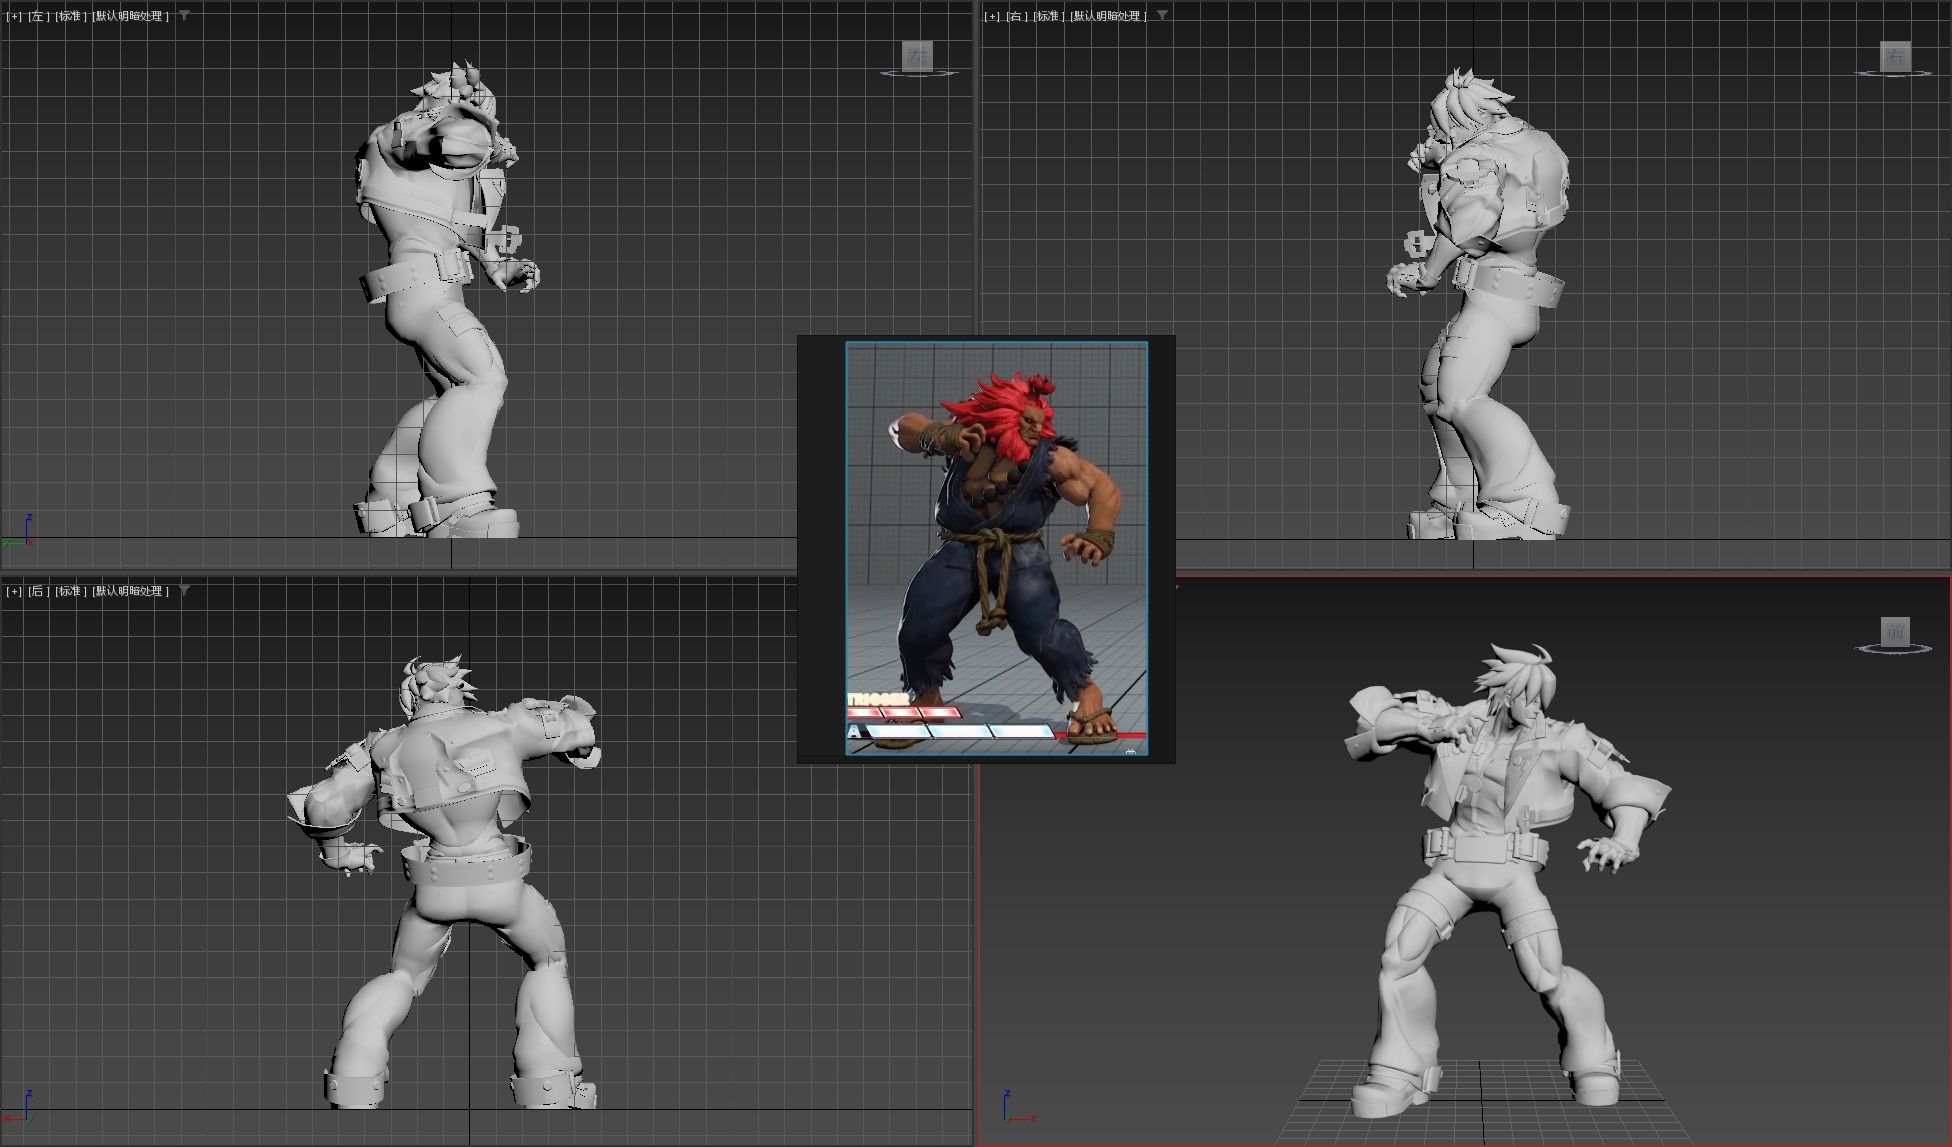This screenshot has height=1147, width=1952.
Task: Open [默认明暗处理] shading menu in Left viewport
Action: 131,17
